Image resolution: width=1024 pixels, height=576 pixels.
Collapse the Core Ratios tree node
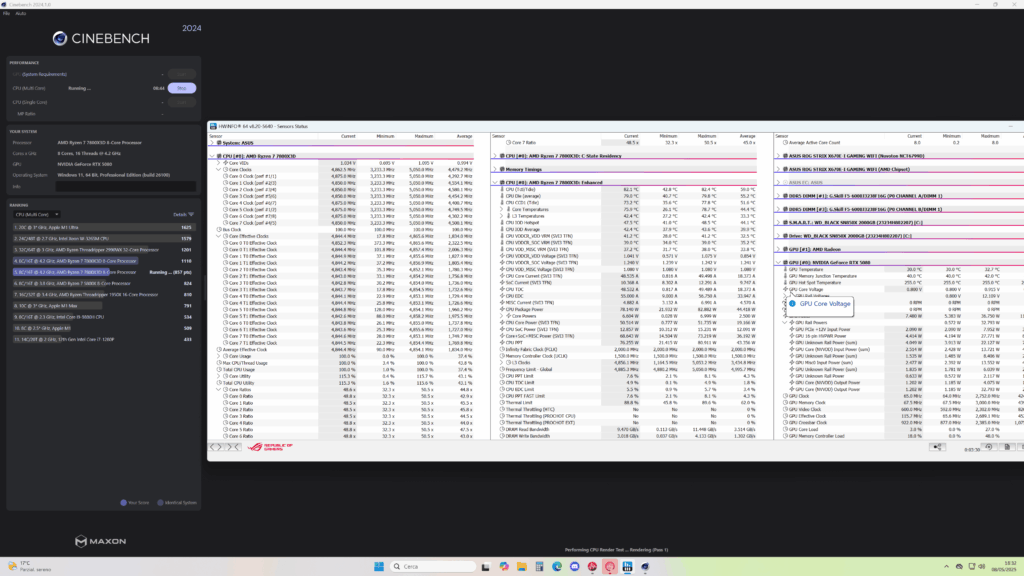coord(219,389)
